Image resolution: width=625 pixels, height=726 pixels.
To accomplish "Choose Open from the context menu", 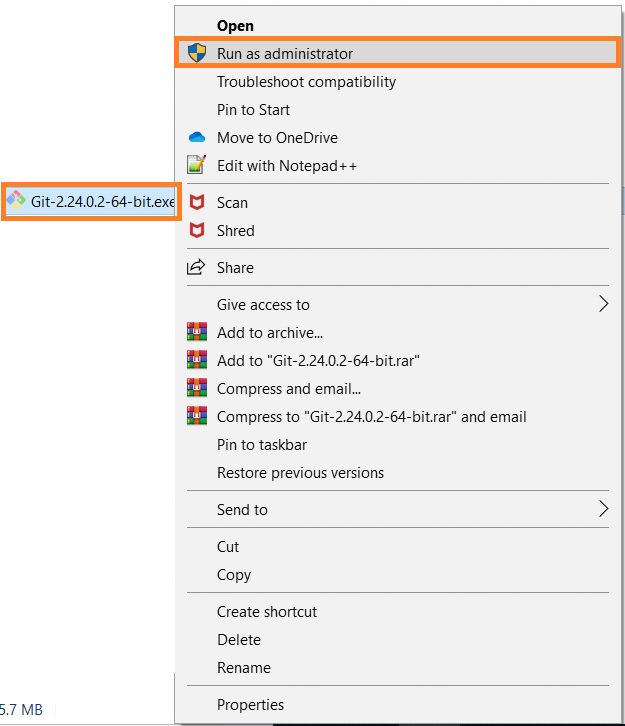I will 236,26.
